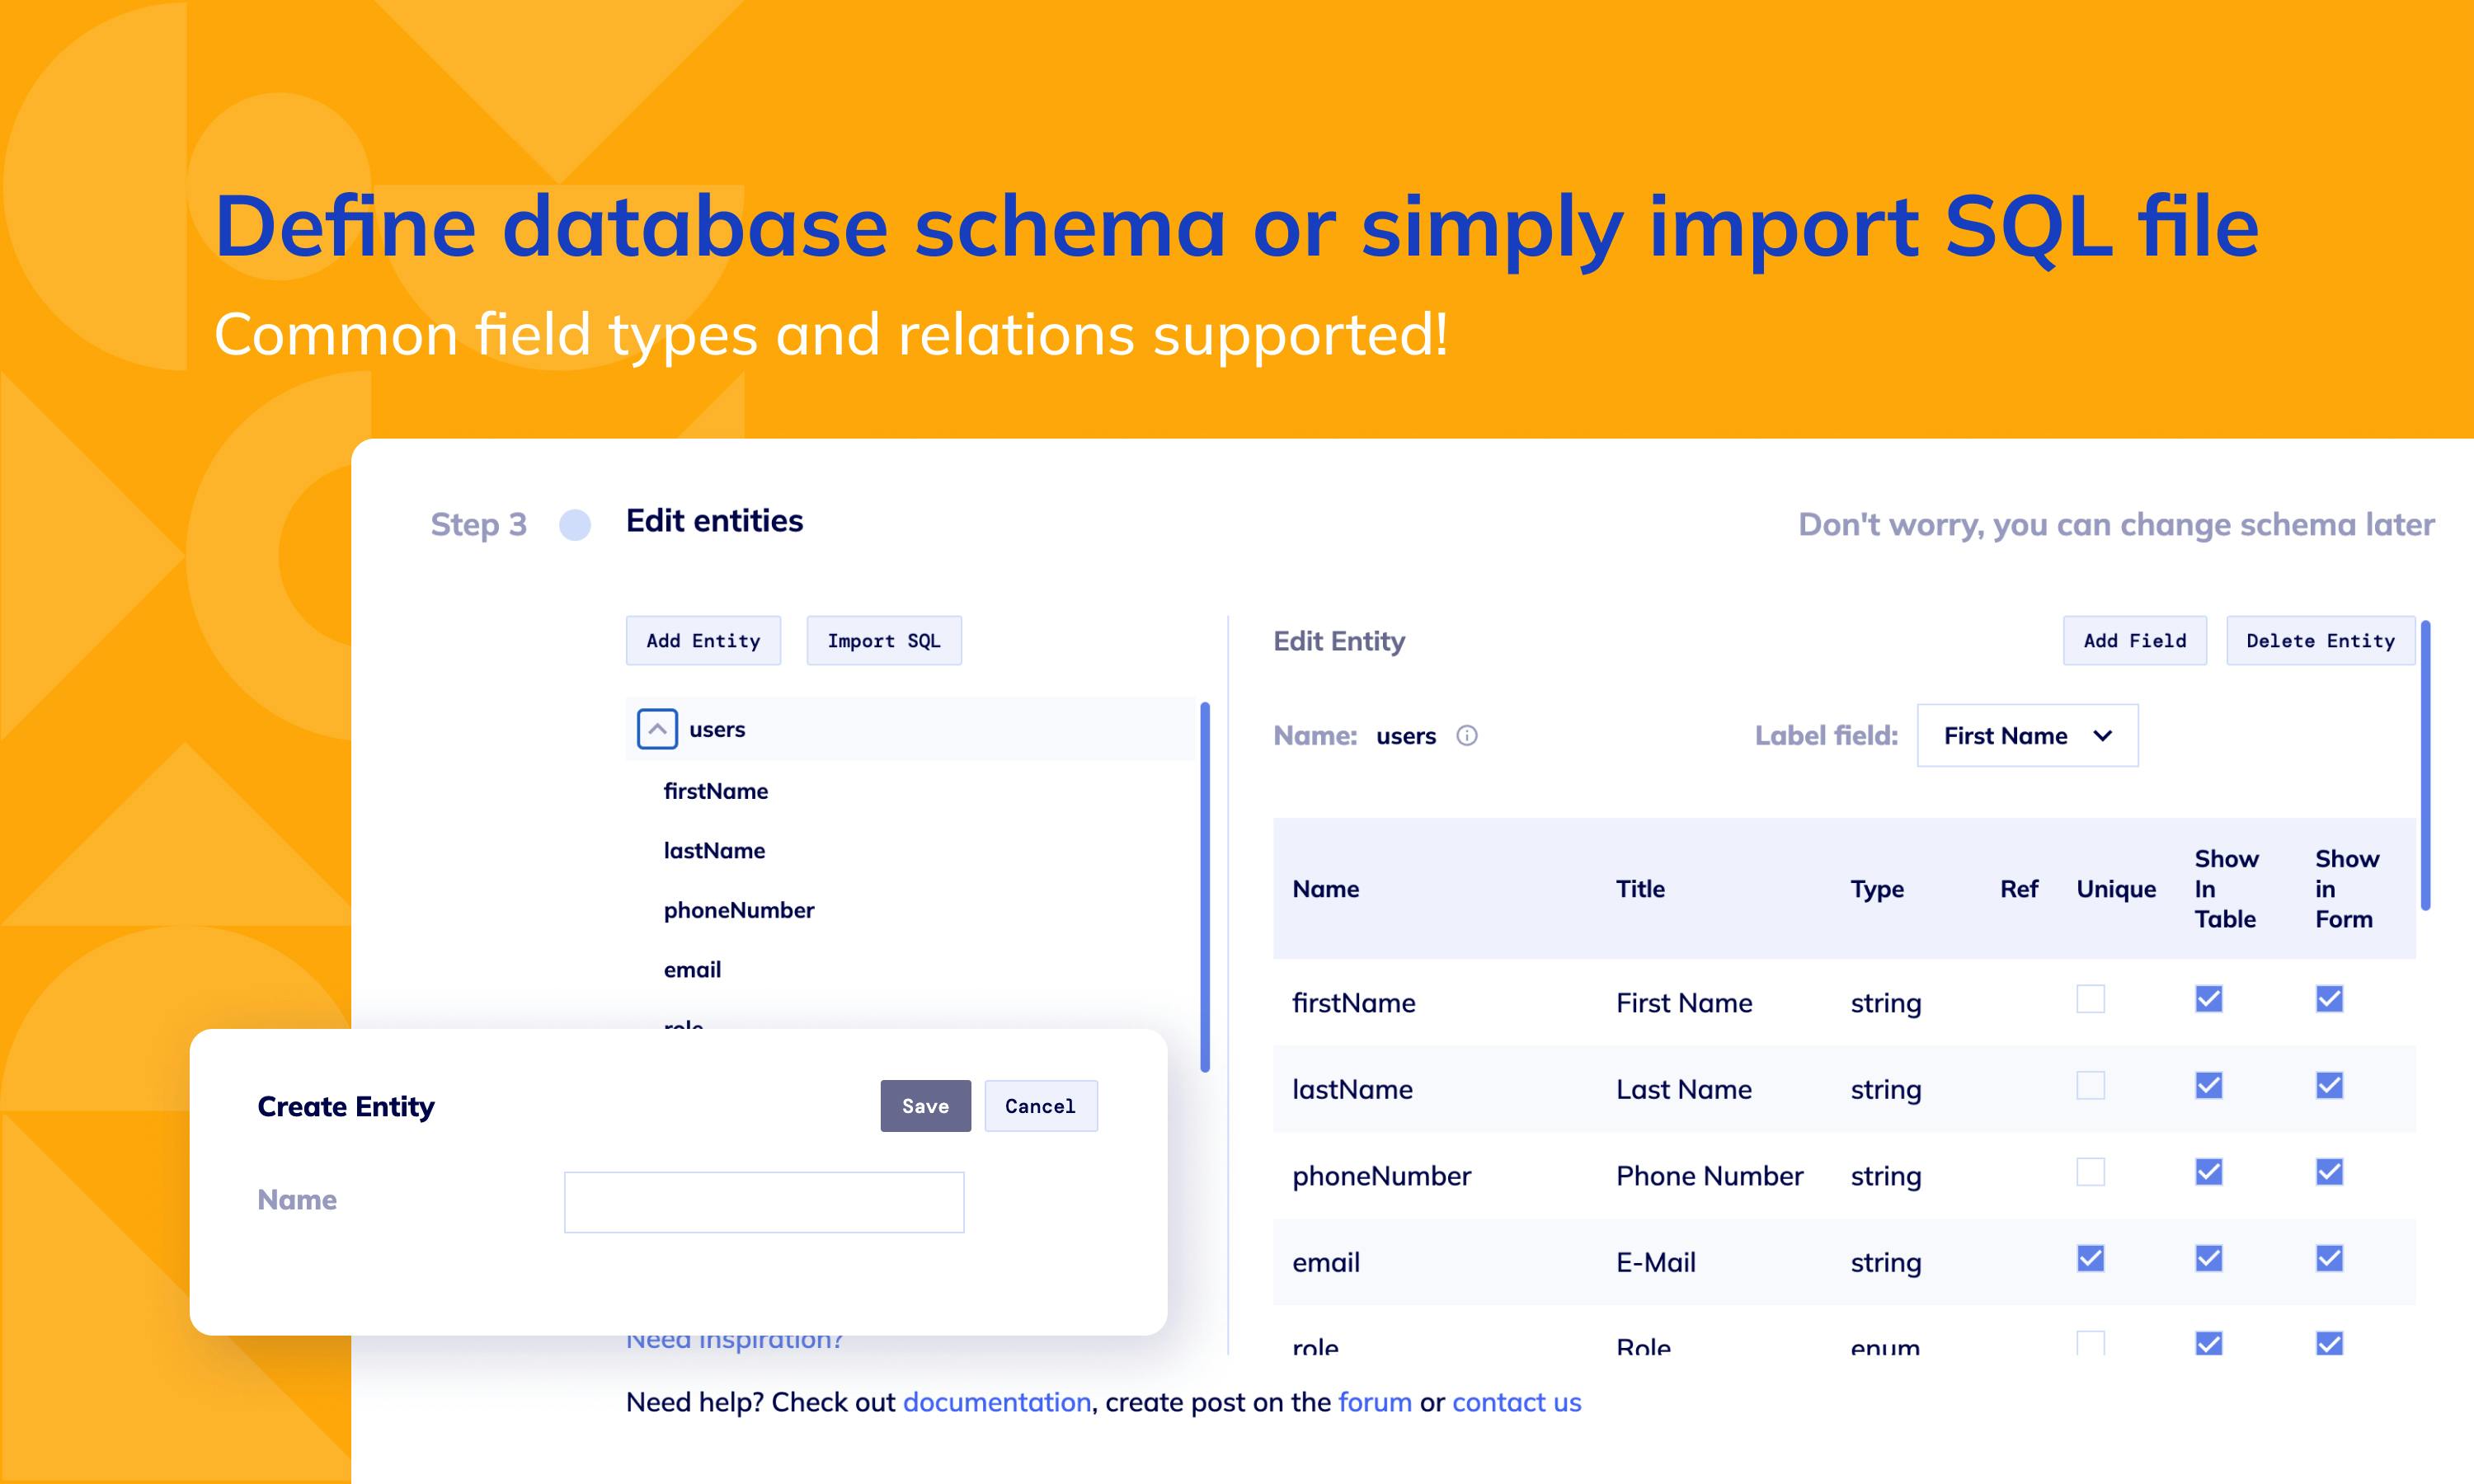Click the firstName cell in the fields table
The height and width of the screenshot is (1484, 2474).
pyautogui.click(x=1353, y=1003)
